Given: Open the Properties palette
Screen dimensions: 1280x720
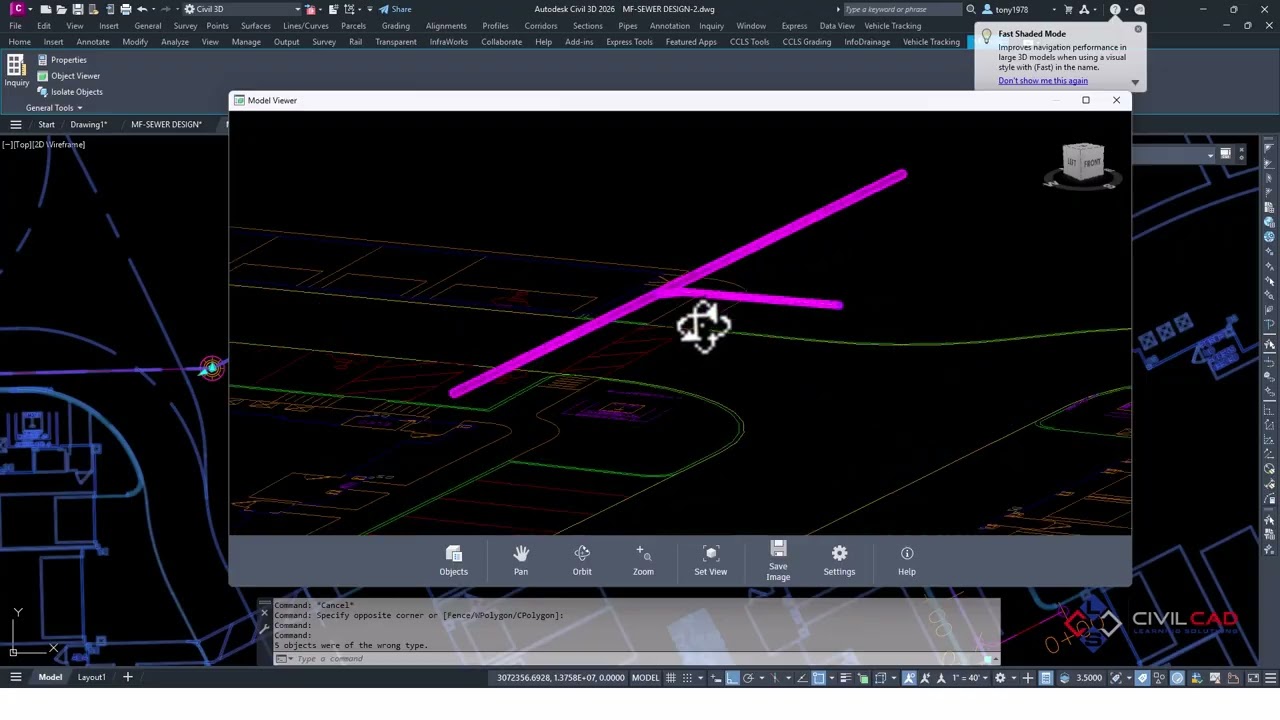Looking at the screenshot, I should 62,60.
